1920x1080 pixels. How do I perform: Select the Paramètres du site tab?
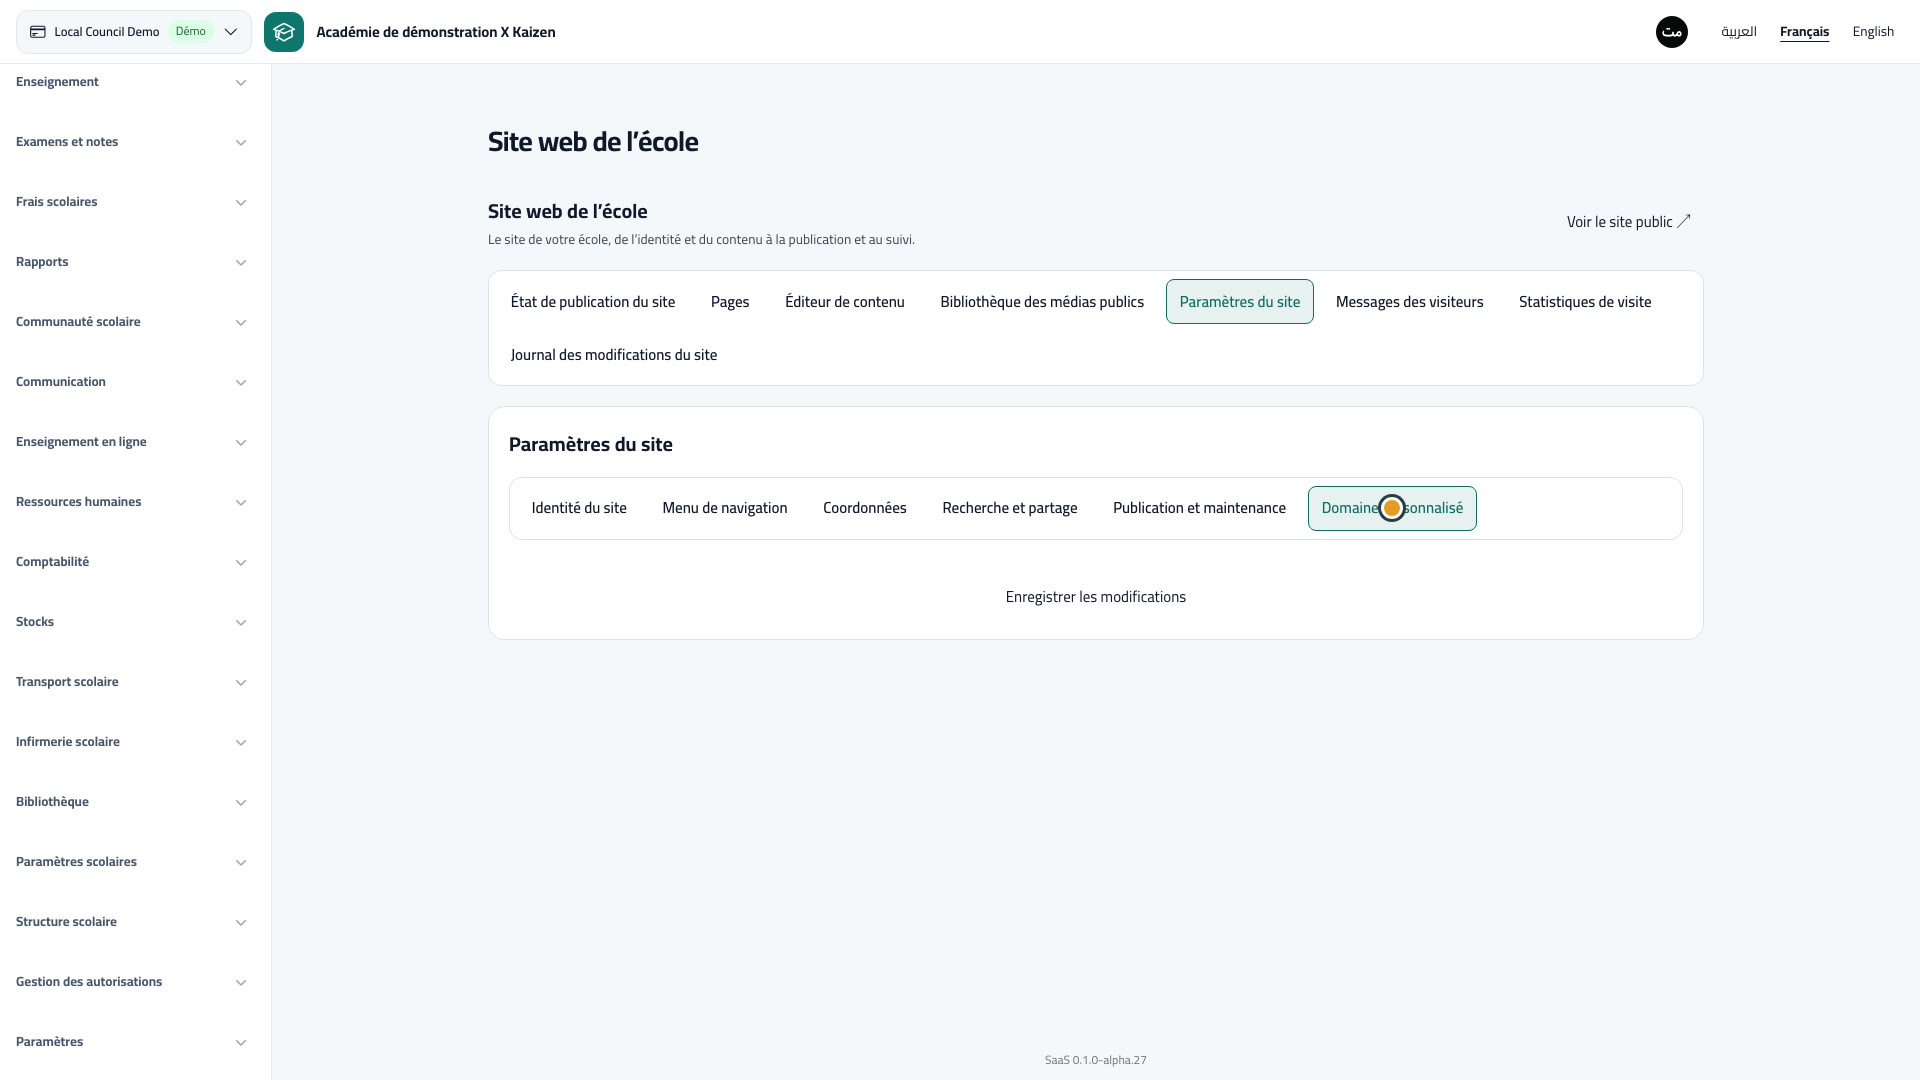coord(1240,302)
